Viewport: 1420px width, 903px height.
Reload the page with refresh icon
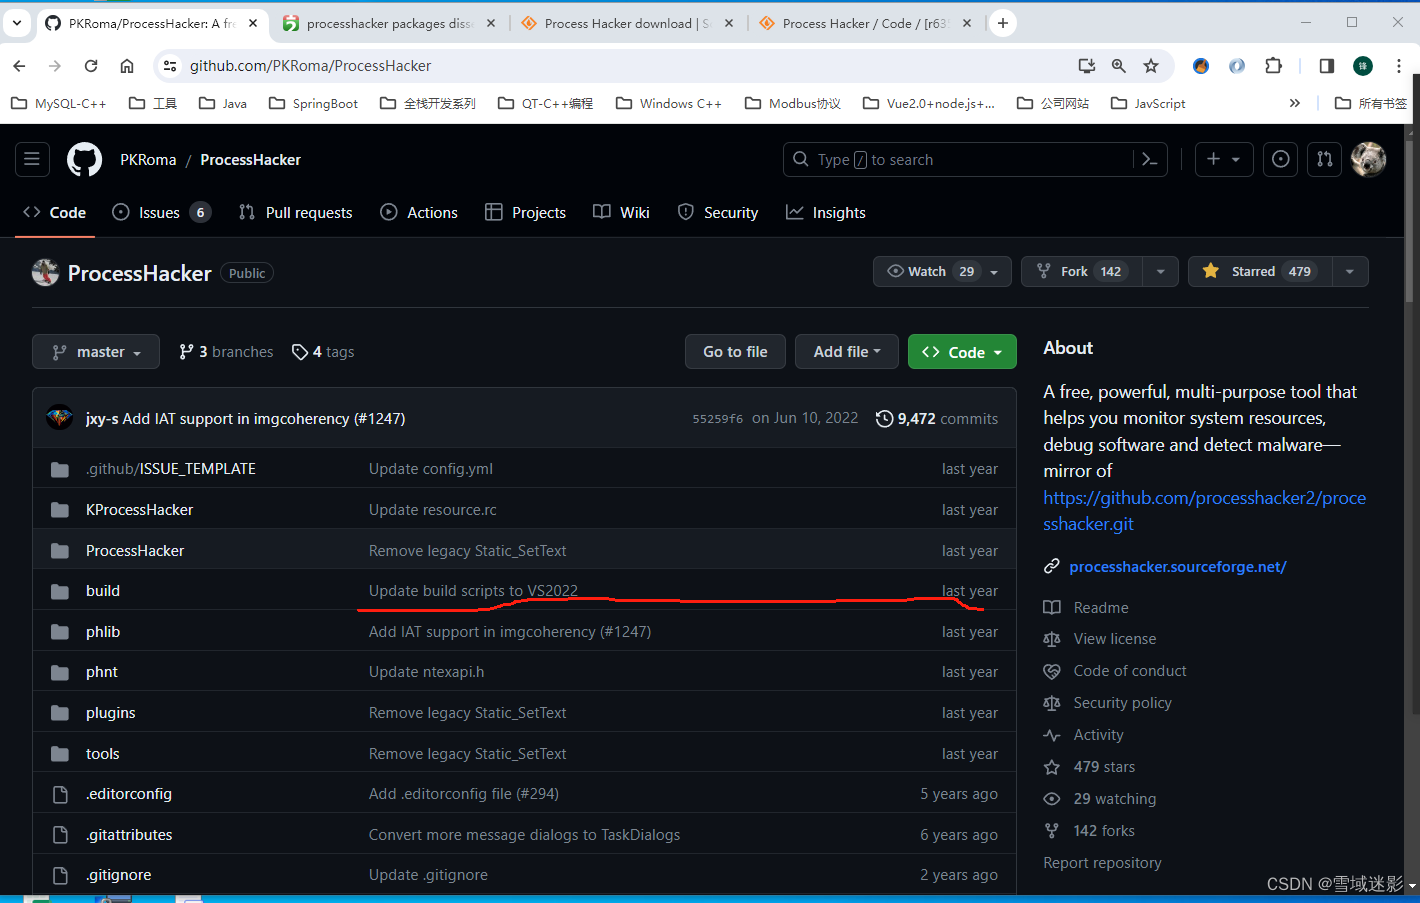coord(91,66)
